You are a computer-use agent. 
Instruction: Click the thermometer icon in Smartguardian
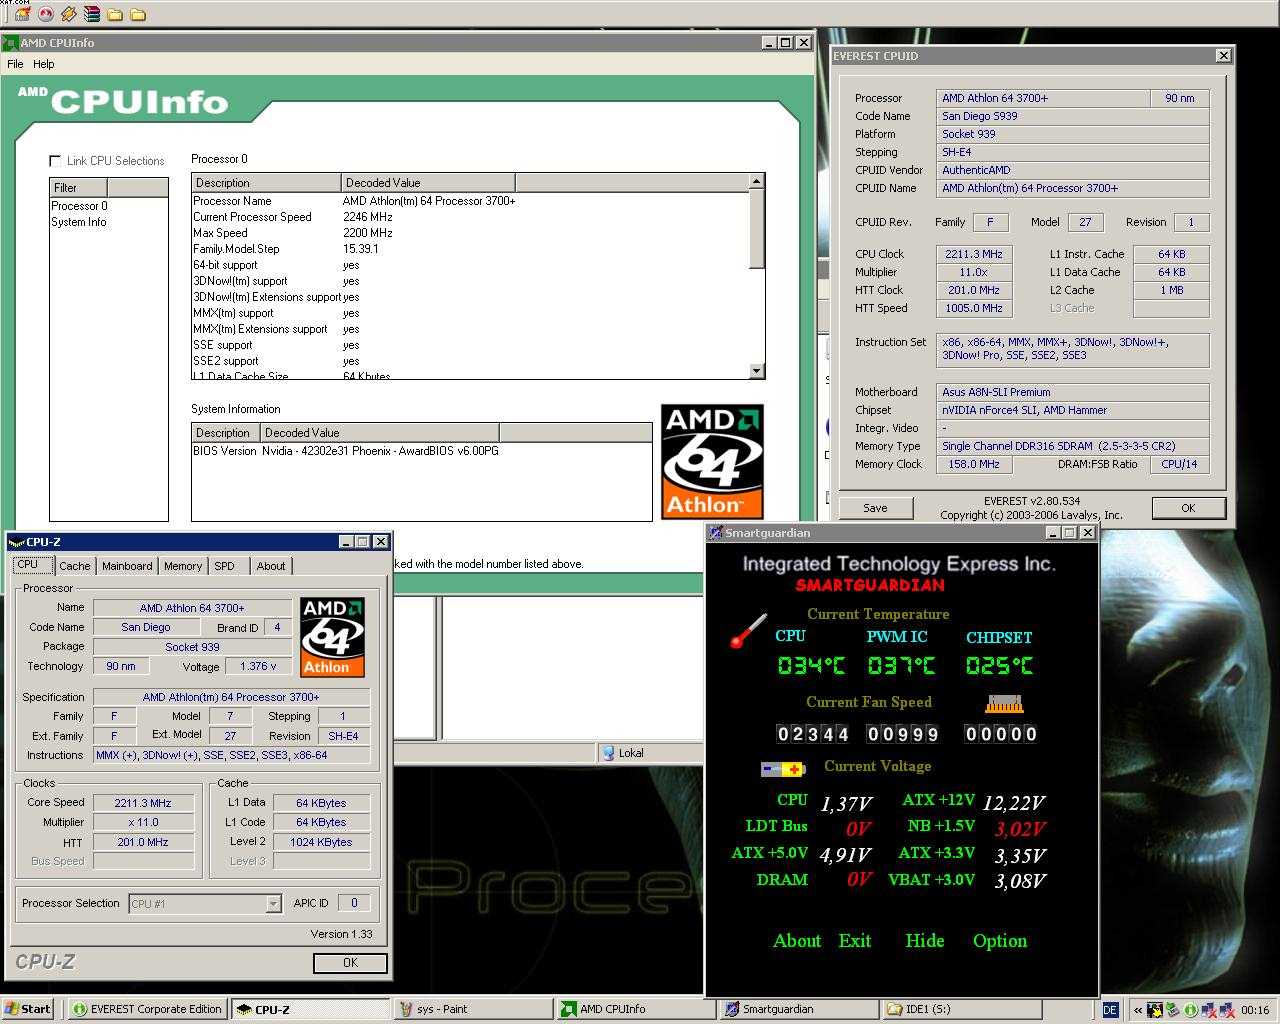coord(748,631)
